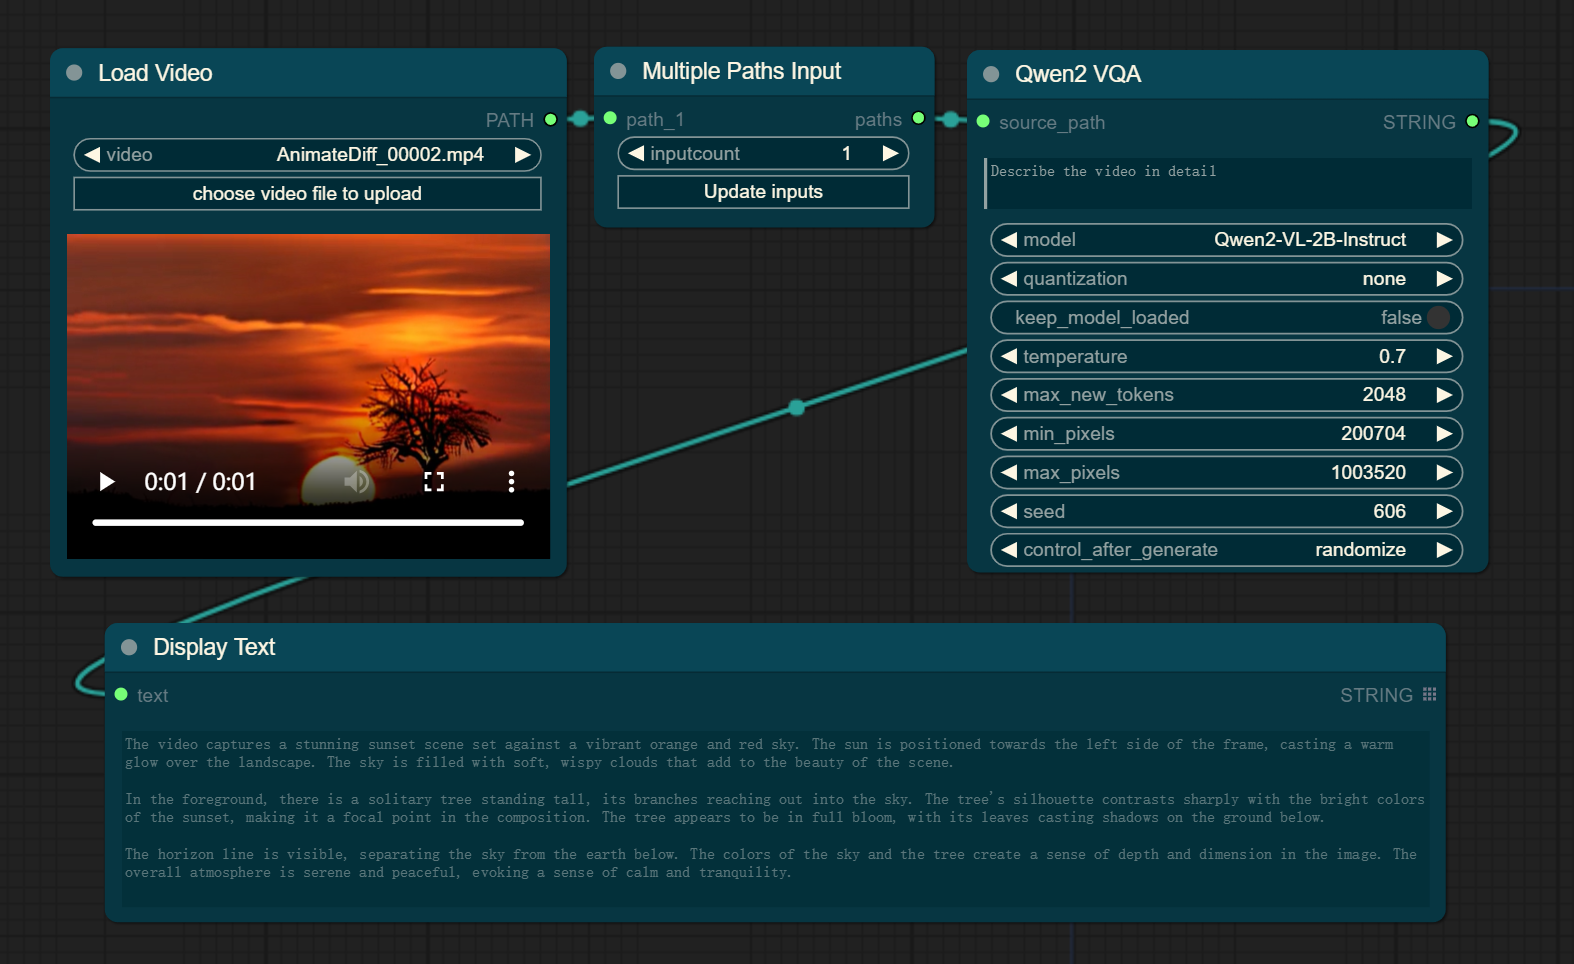The width and height of the screenshot is (1574, 964).
Task: Collapse the Load Video node
Action: click(x=74, y=73)
